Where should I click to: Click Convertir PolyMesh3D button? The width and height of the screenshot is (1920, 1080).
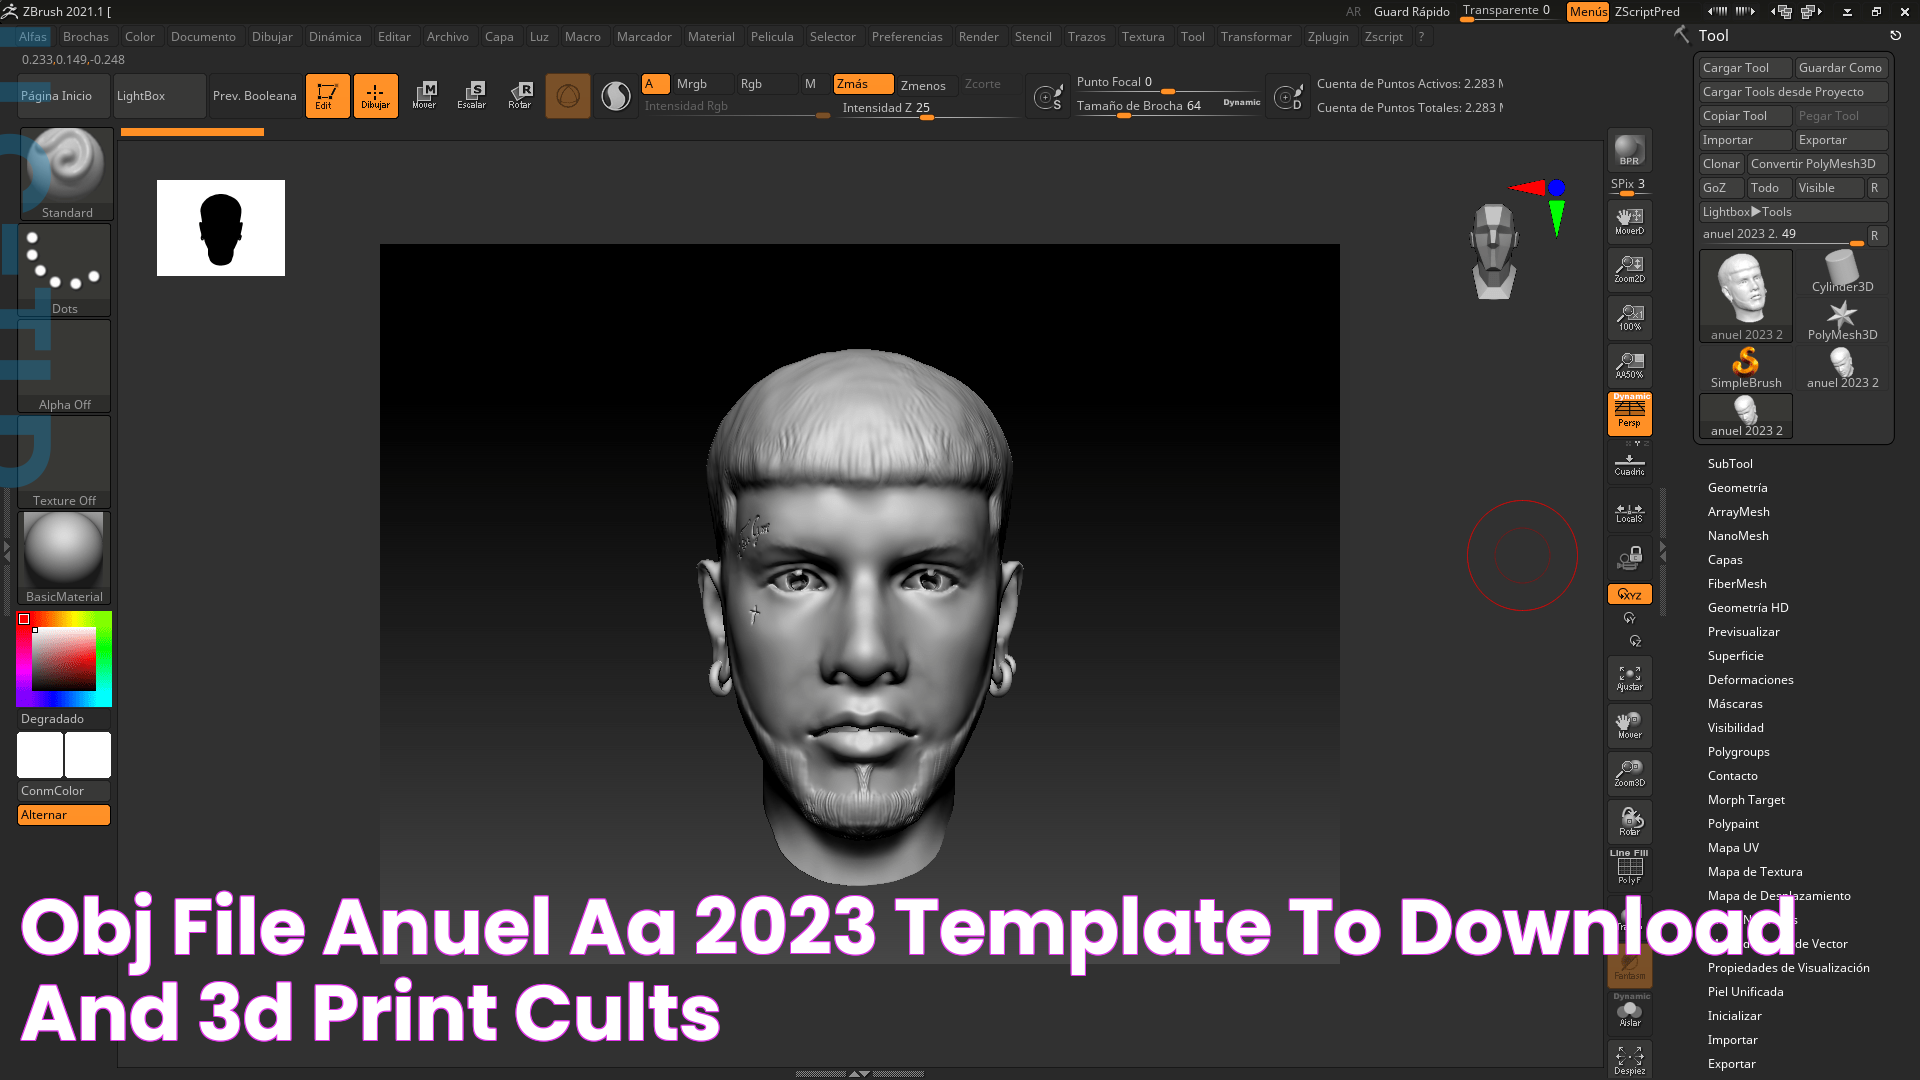click(x=1817, y=164)
